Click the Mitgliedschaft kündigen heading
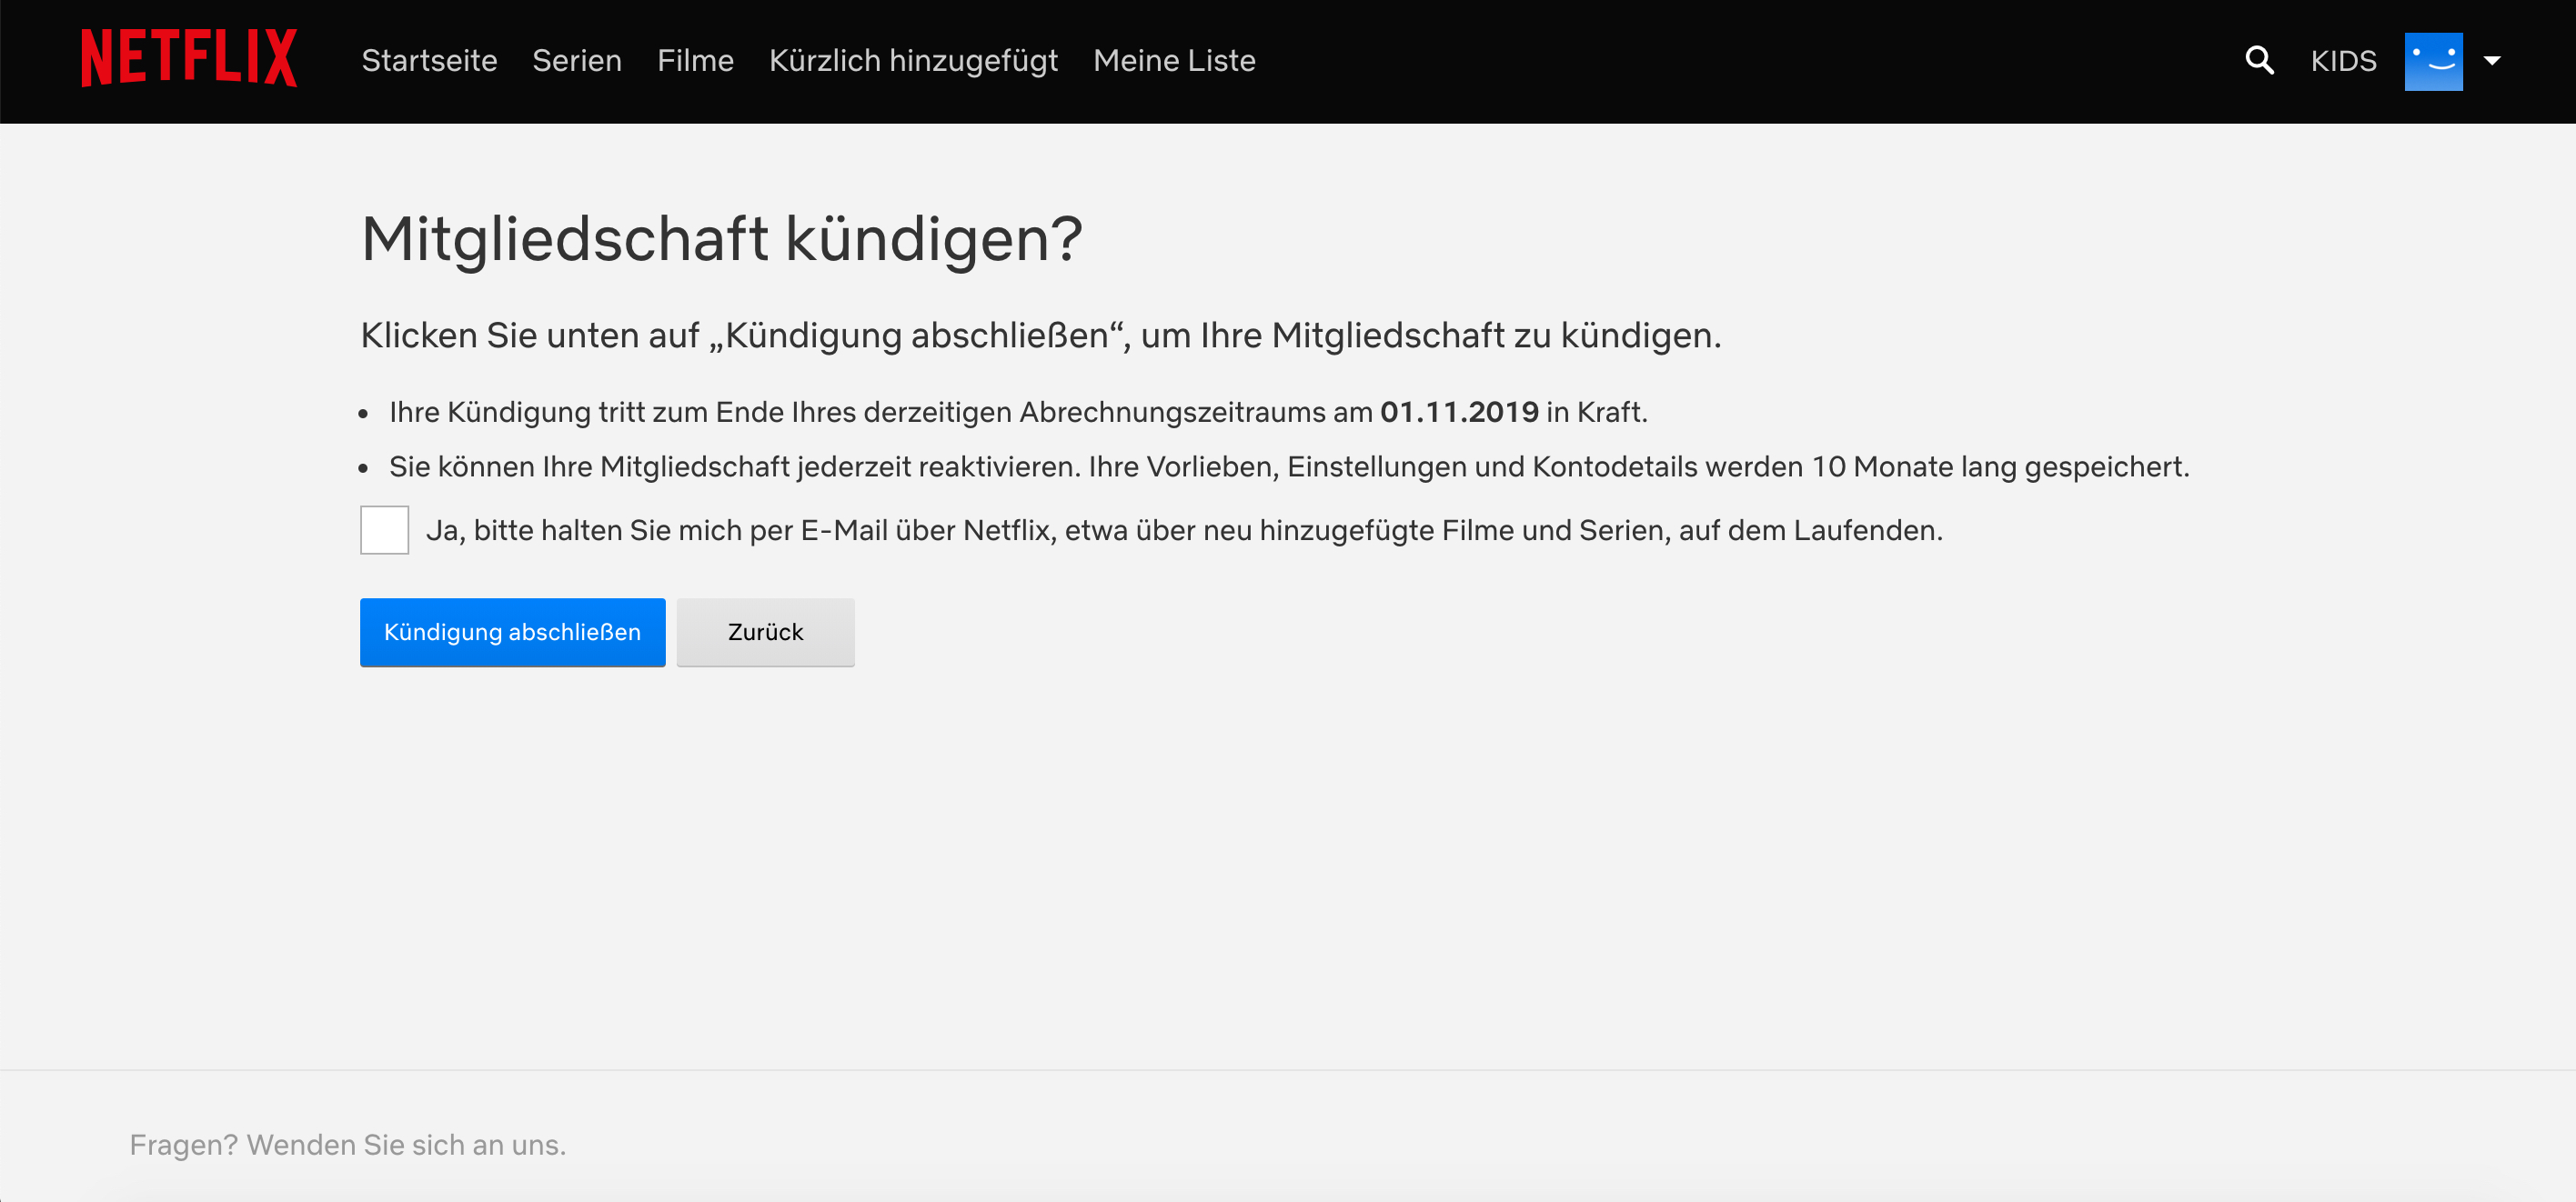This screenshot has width=2576, height=1202. pyautogui.click(x=721, y=239)
